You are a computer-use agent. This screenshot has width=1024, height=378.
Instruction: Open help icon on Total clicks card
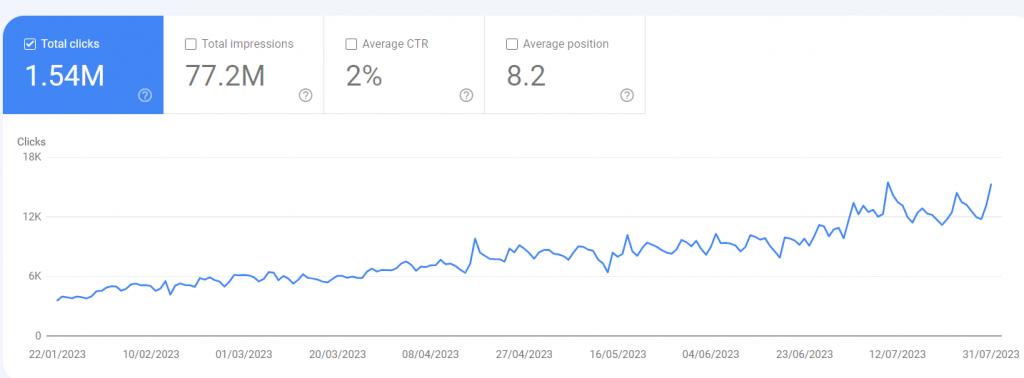tap(145, 95)
